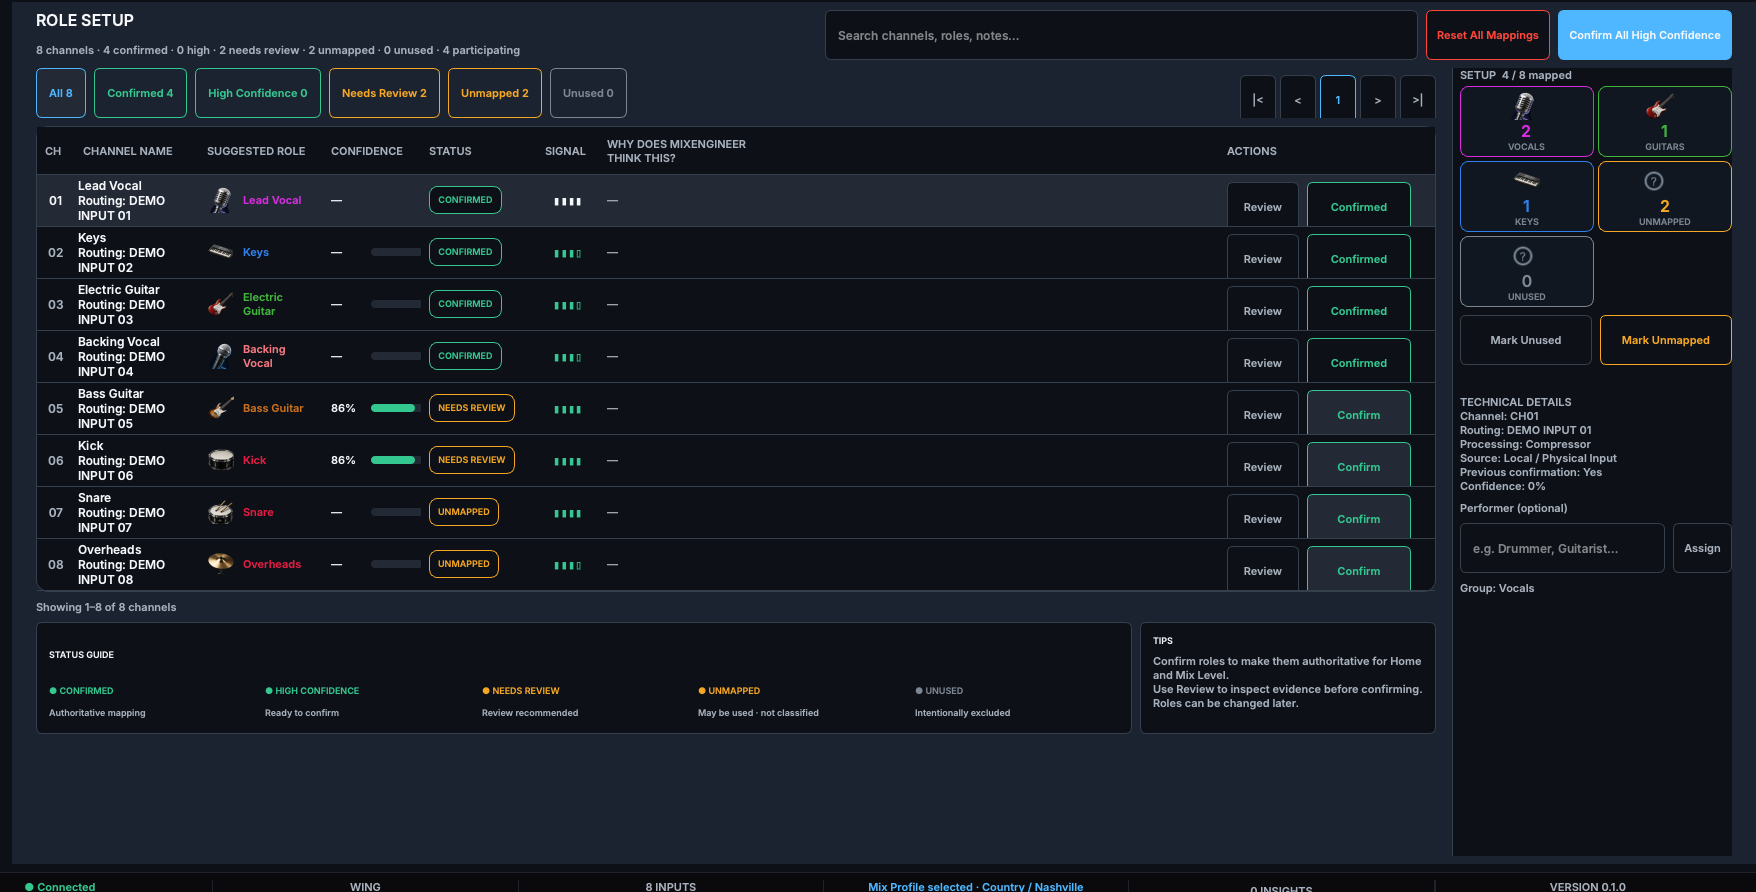
Task: Select the Unused group card
Action: click(1526, 271)
